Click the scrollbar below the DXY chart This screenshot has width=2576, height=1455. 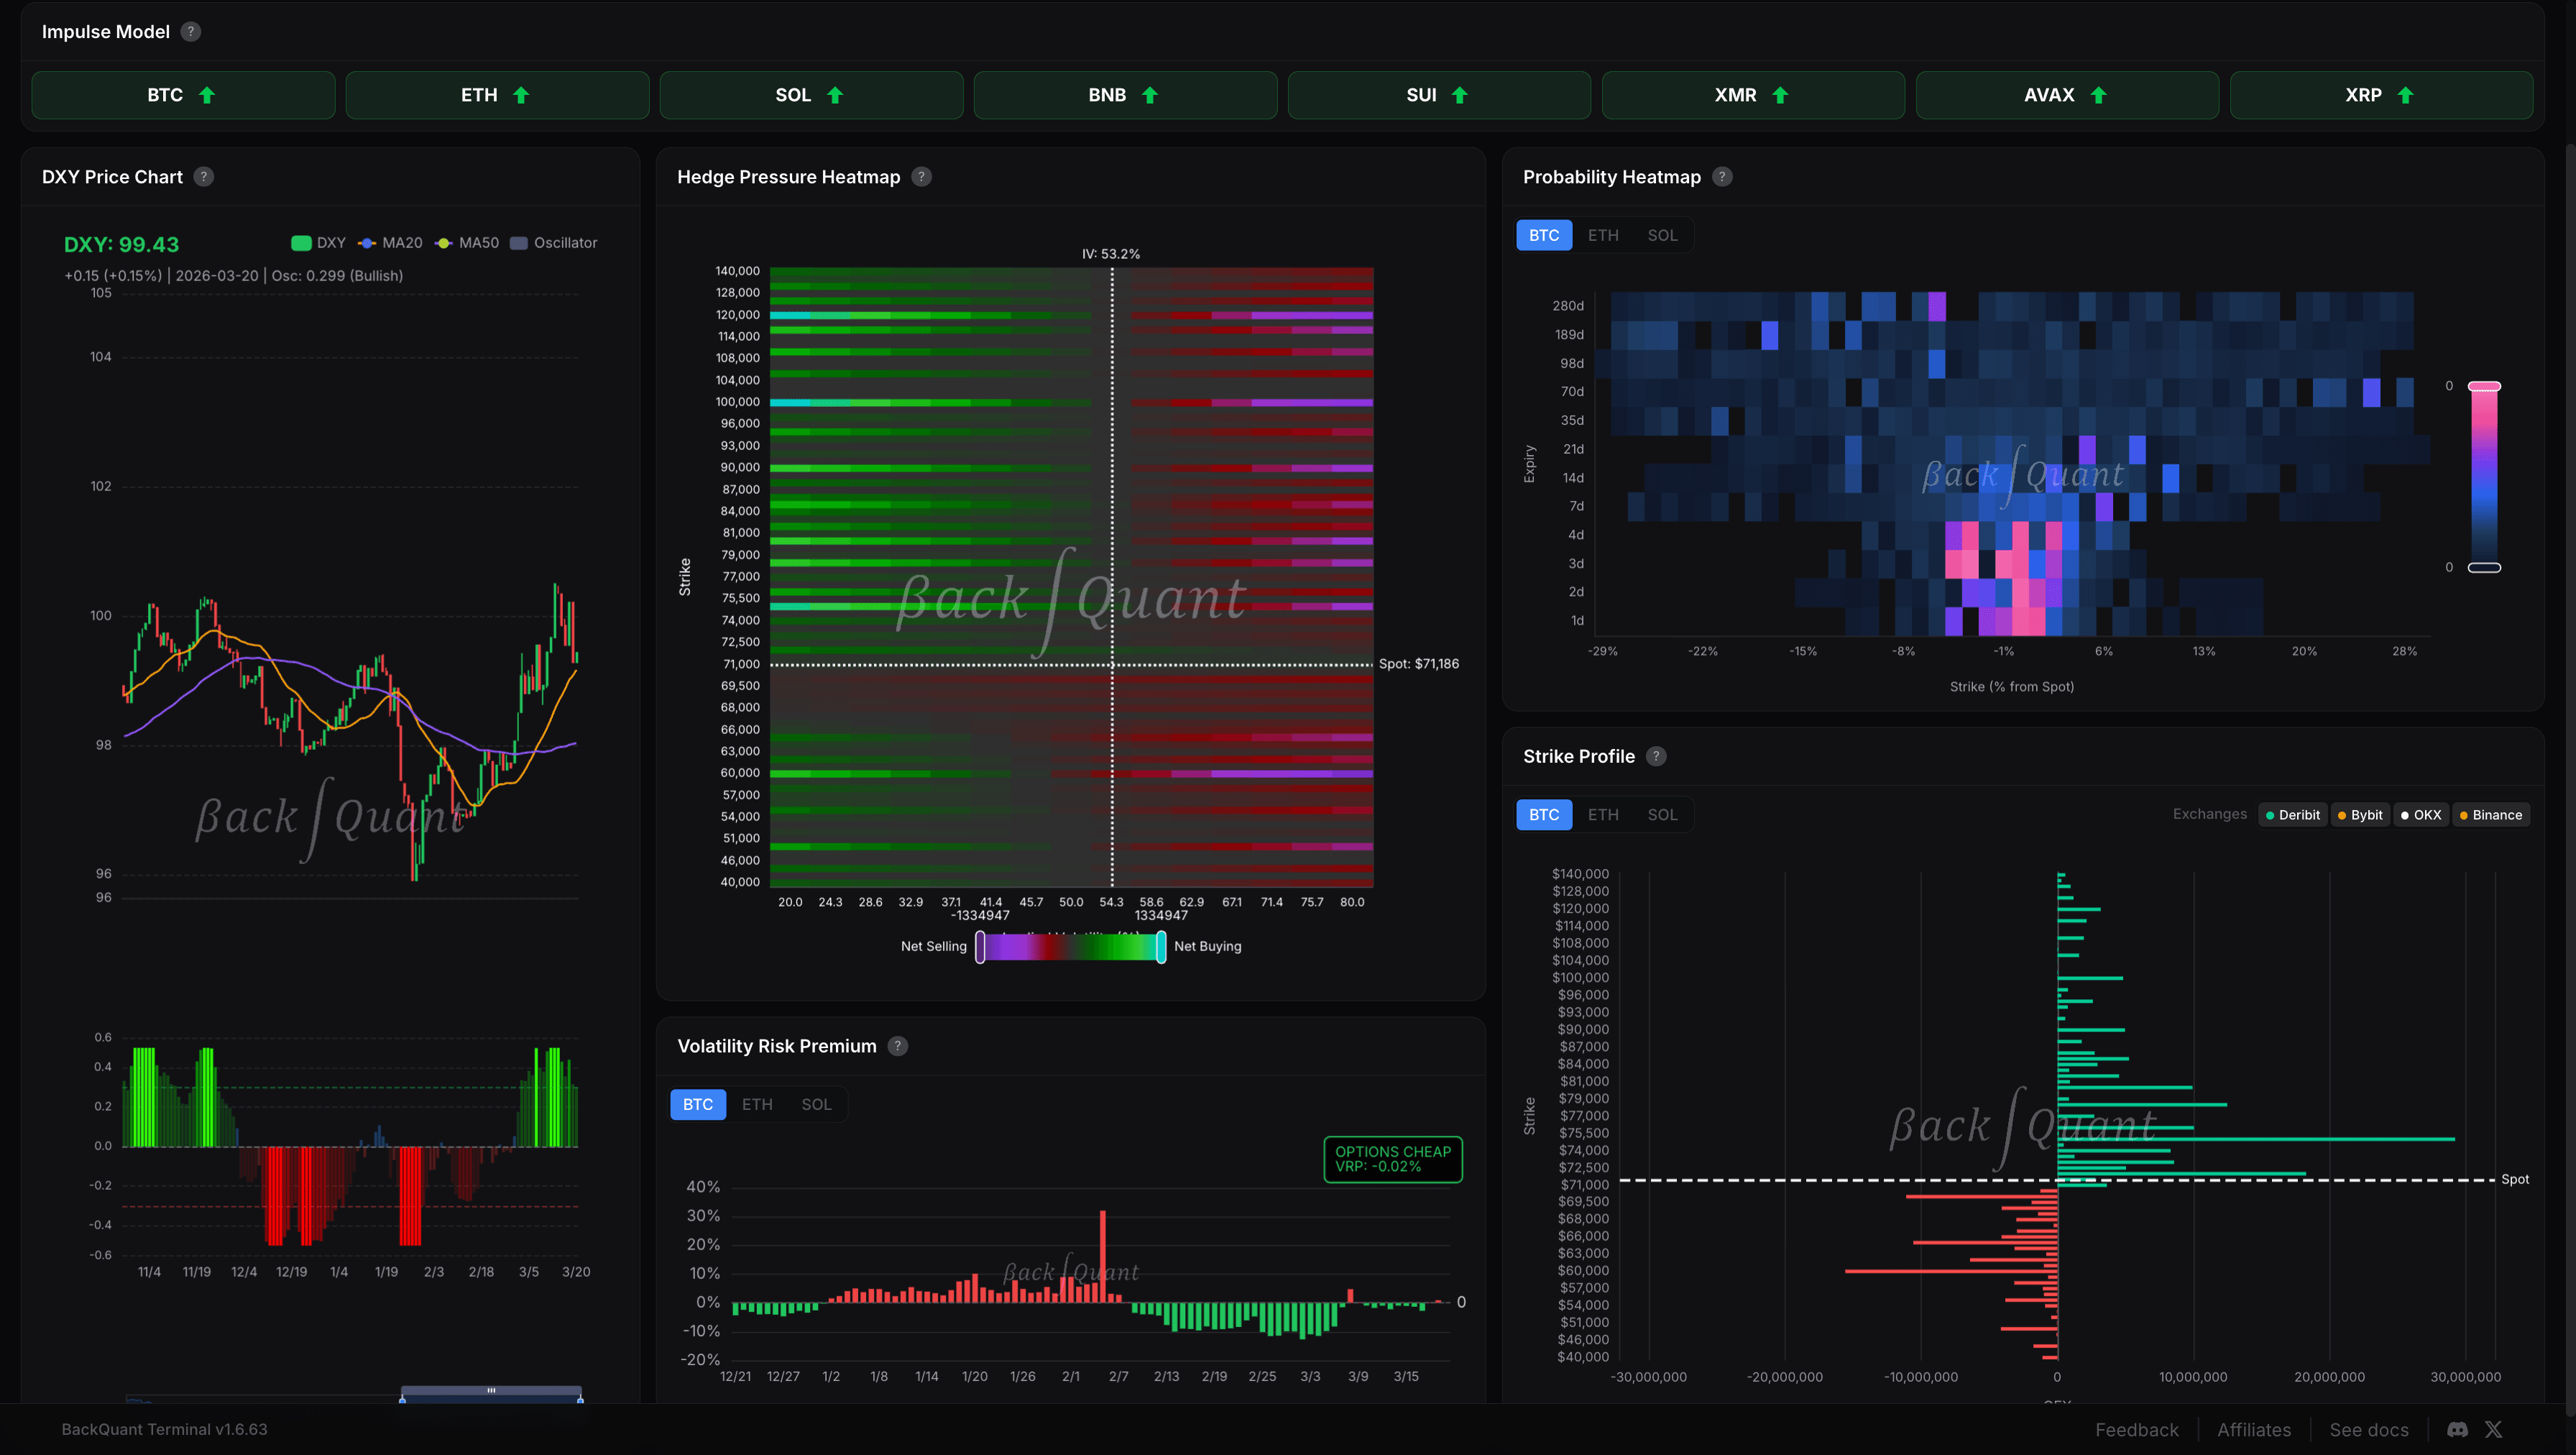pos(490,1391)
